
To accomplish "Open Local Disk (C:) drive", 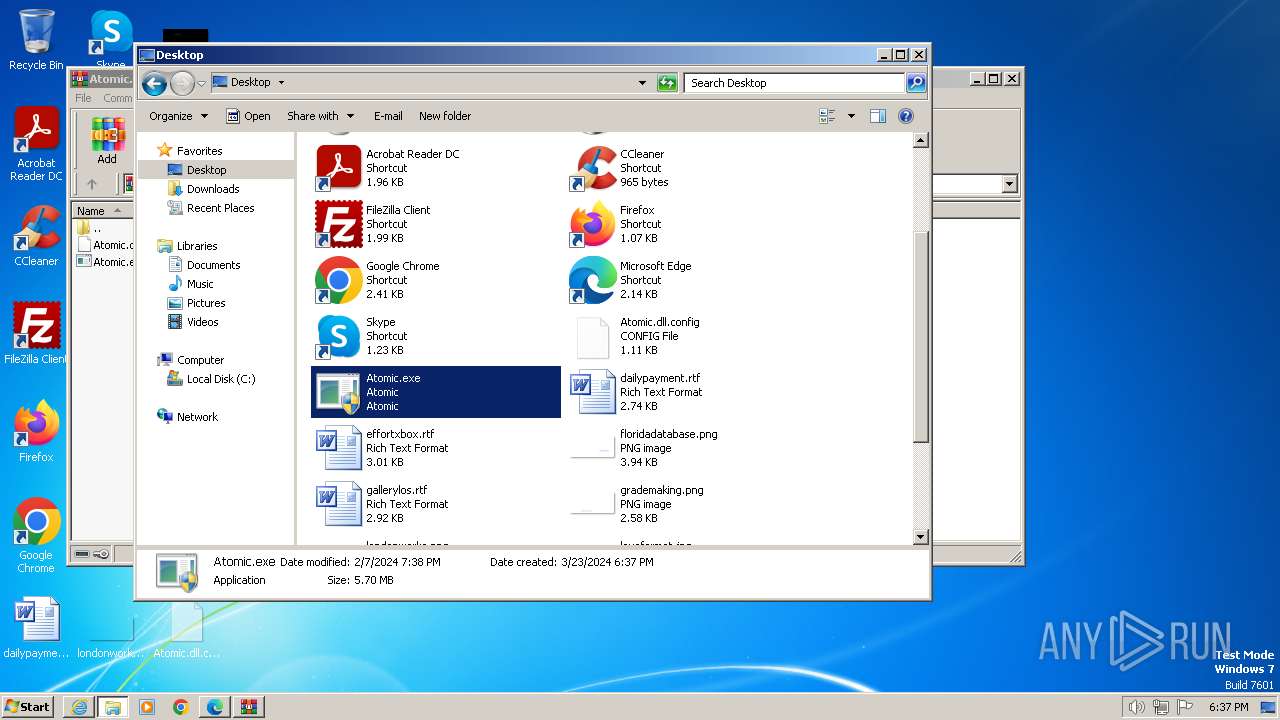I will pos(220,379).
